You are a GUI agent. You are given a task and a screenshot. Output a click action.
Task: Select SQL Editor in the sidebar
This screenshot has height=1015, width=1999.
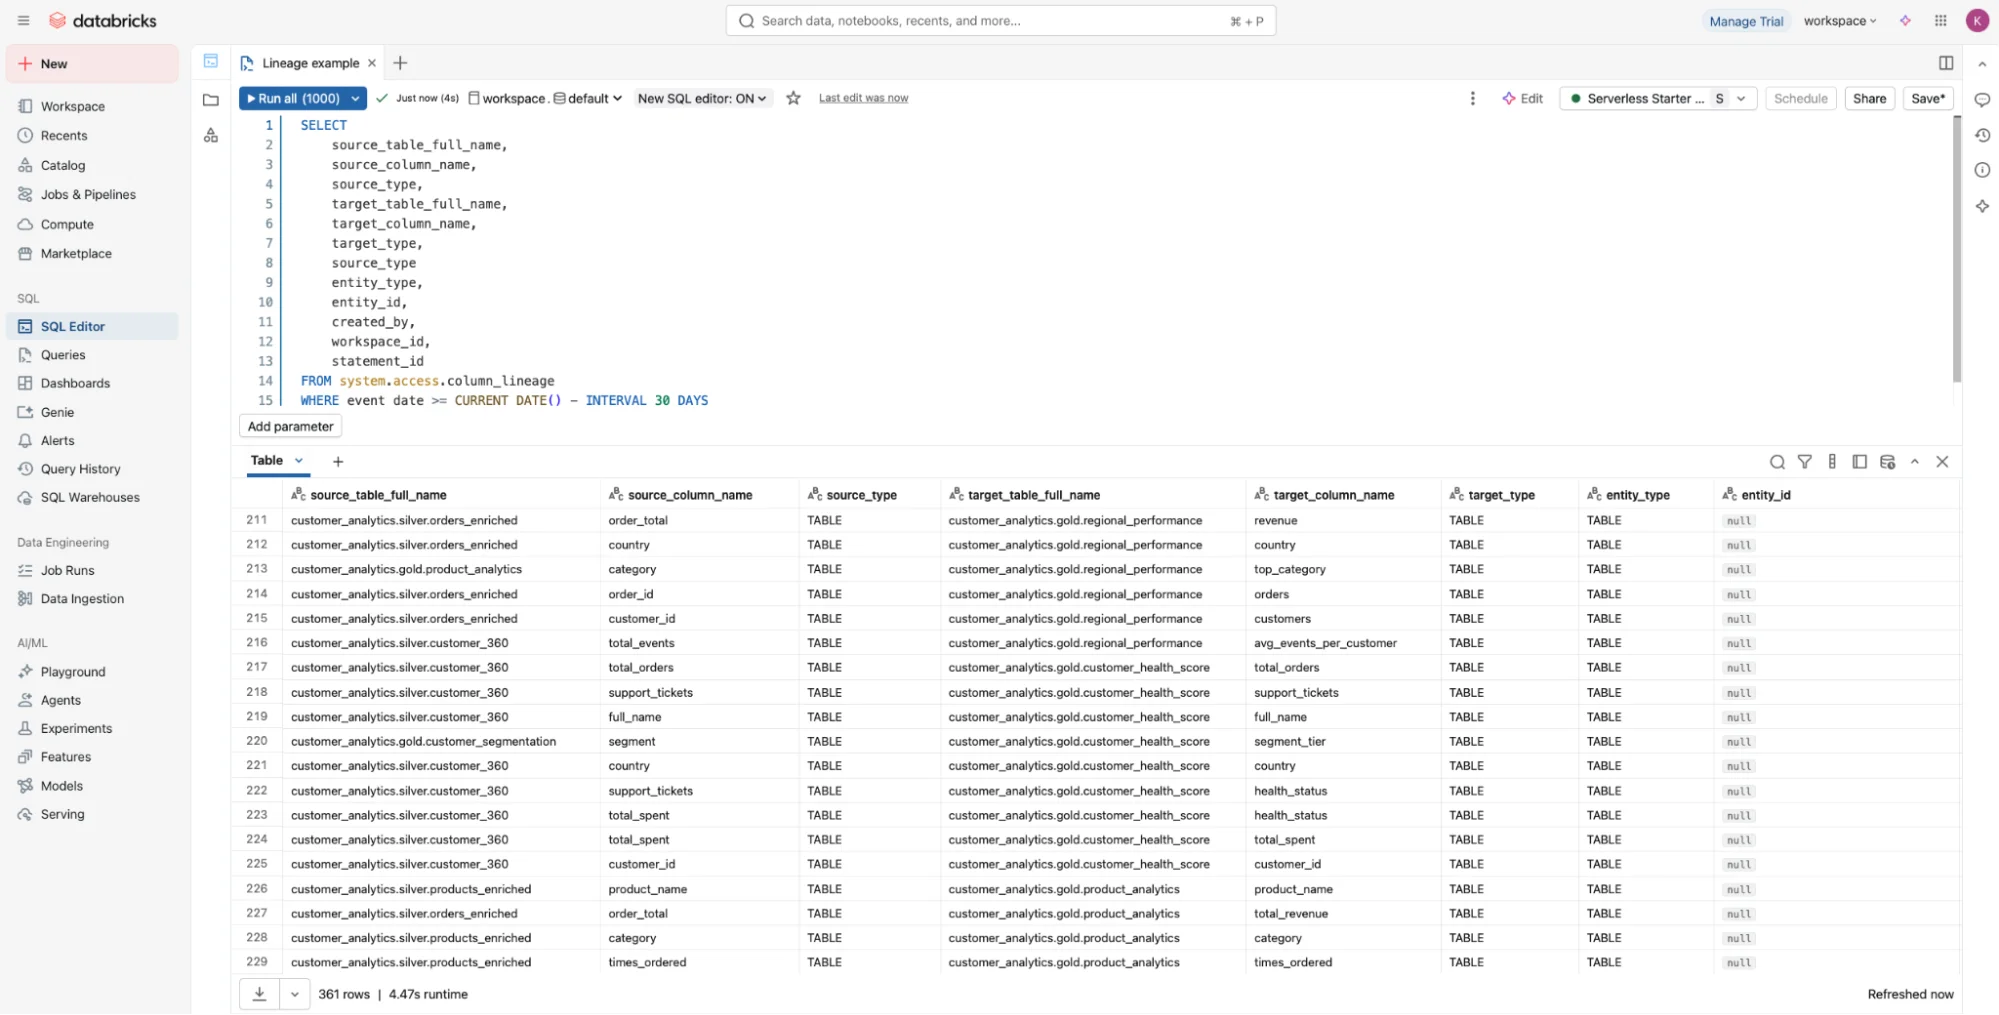[71, 326]
